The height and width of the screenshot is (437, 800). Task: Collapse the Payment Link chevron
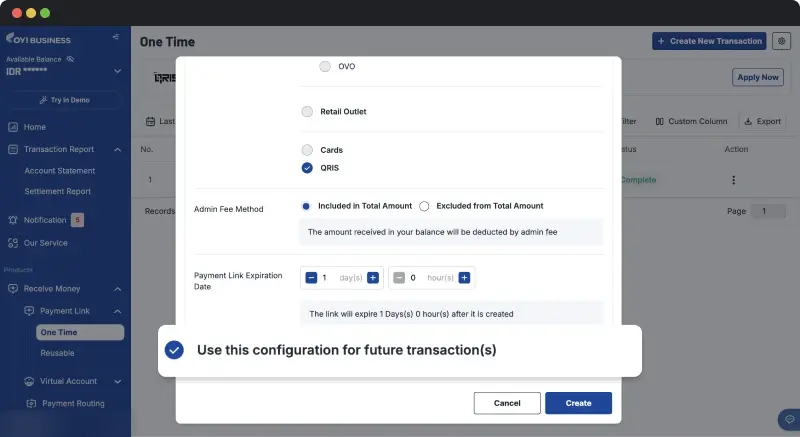(x=117, y=312)
